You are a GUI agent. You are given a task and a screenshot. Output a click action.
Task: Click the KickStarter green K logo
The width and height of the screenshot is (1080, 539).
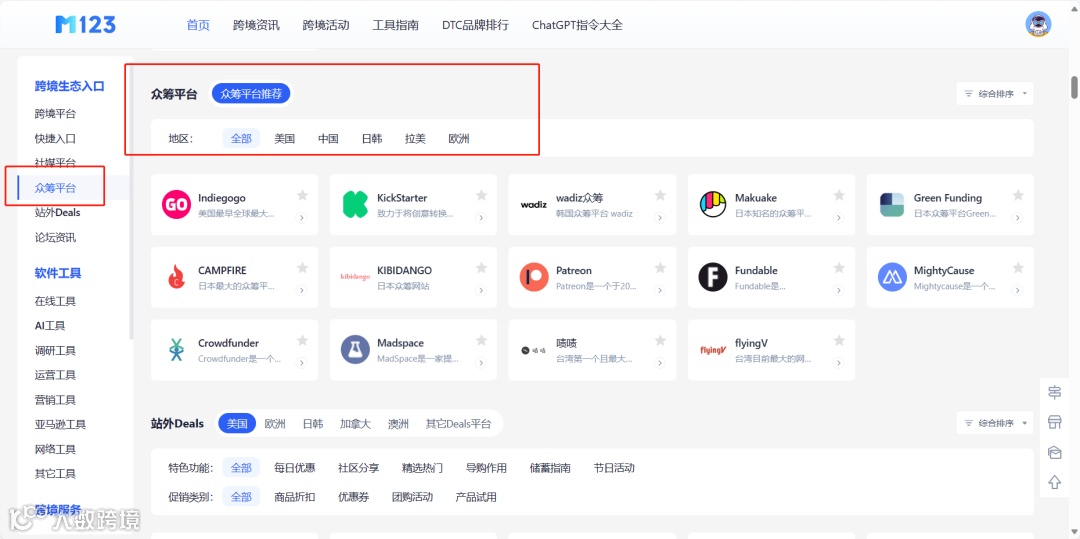point(355,204)
